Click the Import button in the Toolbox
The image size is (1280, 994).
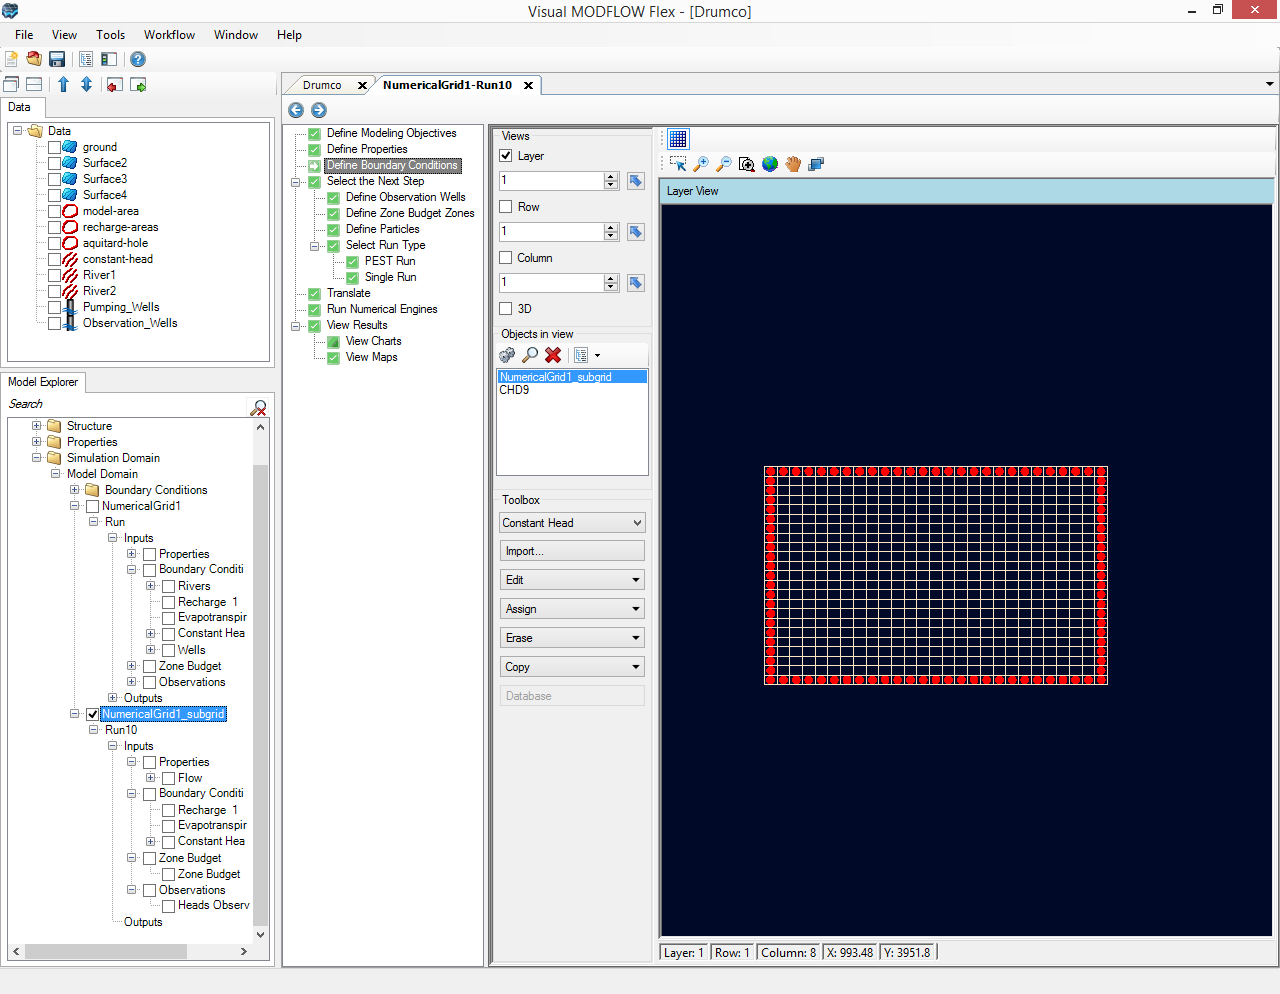click(571, 550)
